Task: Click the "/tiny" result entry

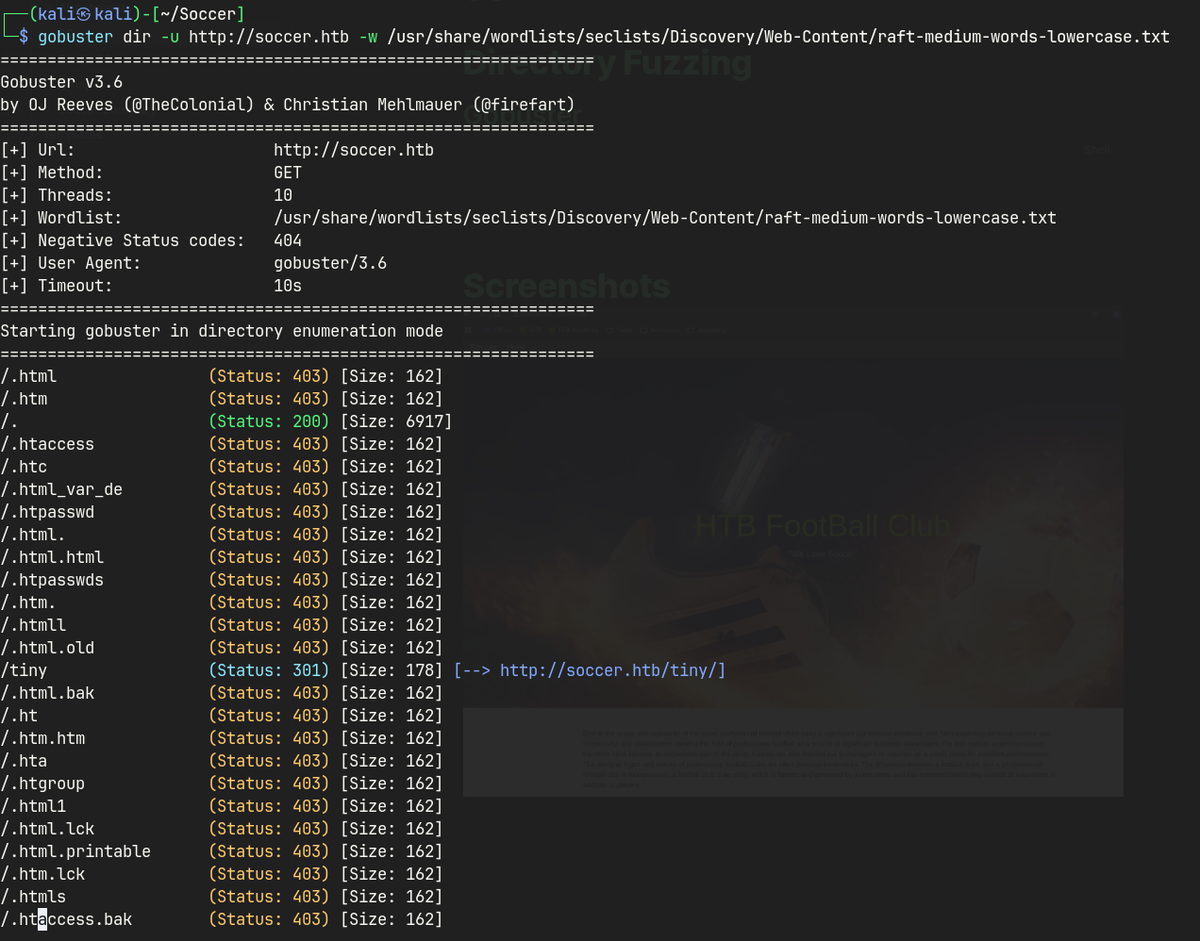Action: point(24,670)
